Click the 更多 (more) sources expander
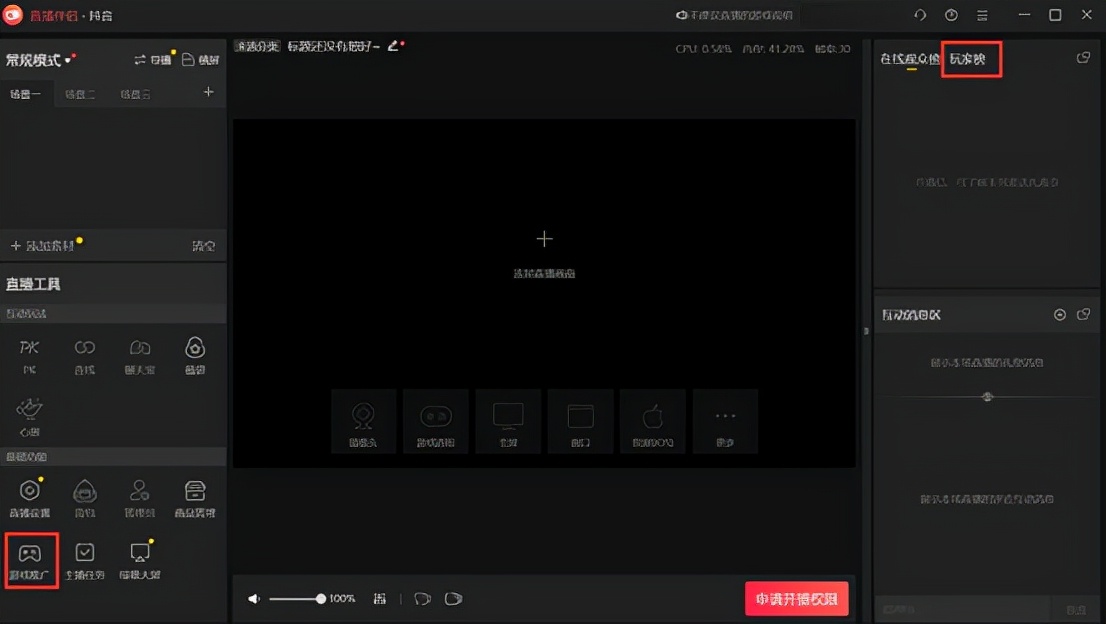This screenshot has height=624, width=1106. pyautogui.click(x=725, y=420)
